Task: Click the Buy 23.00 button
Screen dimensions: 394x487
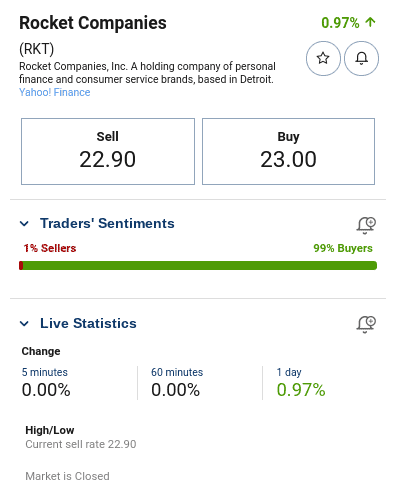Action: tap(288, 151)
